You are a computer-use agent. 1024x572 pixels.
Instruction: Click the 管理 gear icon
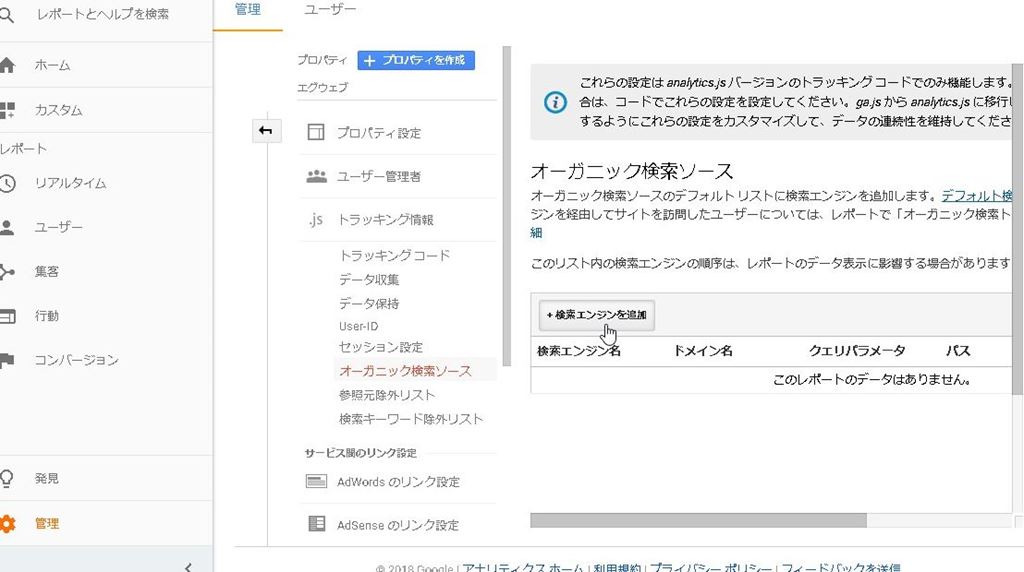8,523
